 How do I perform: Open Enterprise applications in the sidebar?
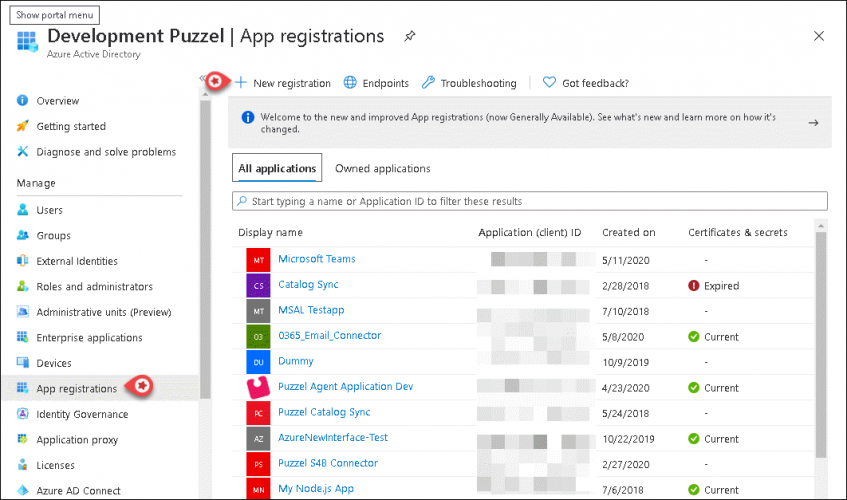click(x=89, y=338)
